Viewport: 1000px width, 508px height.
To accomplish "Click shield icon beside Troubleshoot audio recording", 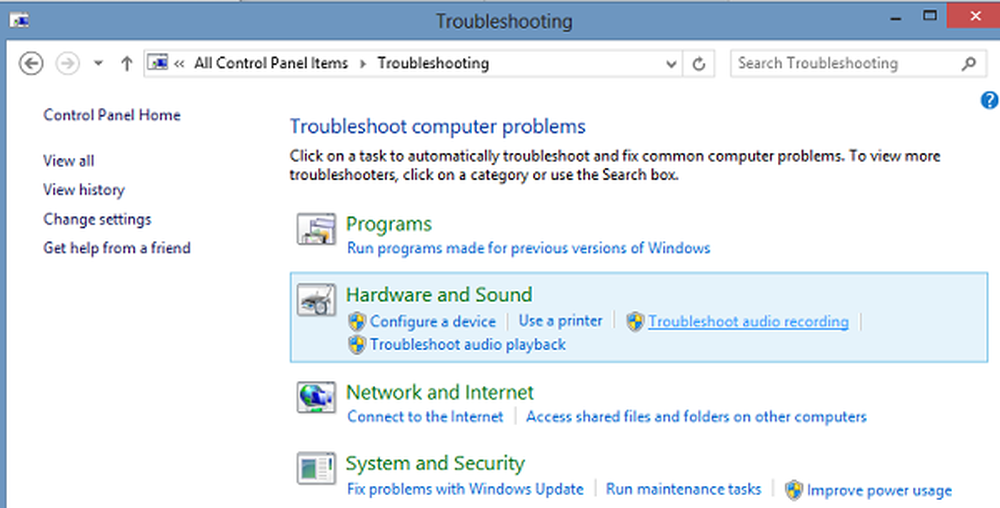I will [x=635, y=321].
